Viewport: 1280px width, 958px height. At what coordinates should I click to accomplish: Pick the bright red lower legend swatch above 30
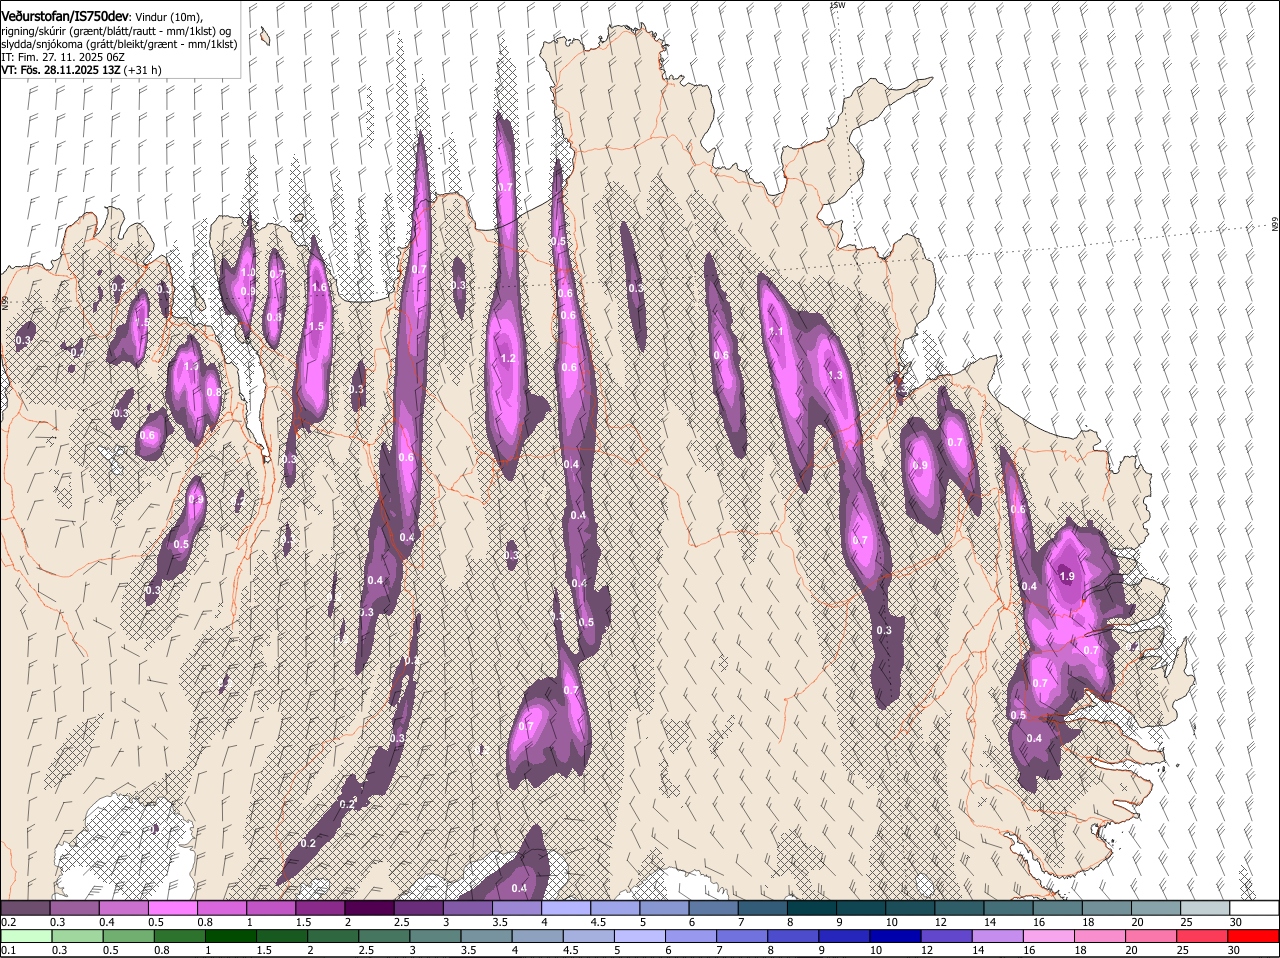pyautogui.click(x=1254, y=936)
